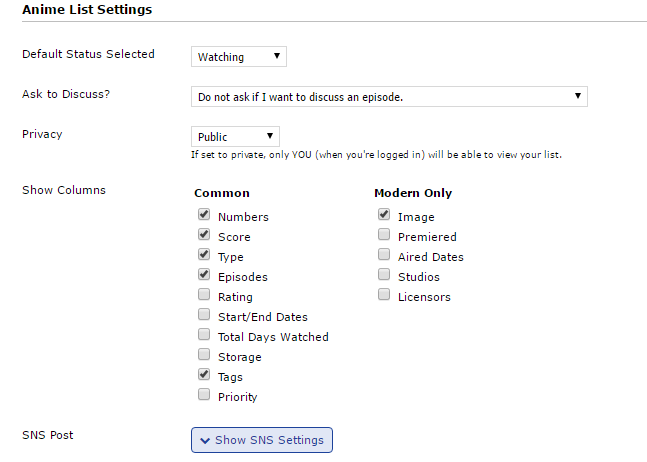Uncheck the Episodes column checkbox
Viewport: 647px width, 462px height.
(204, 275)
